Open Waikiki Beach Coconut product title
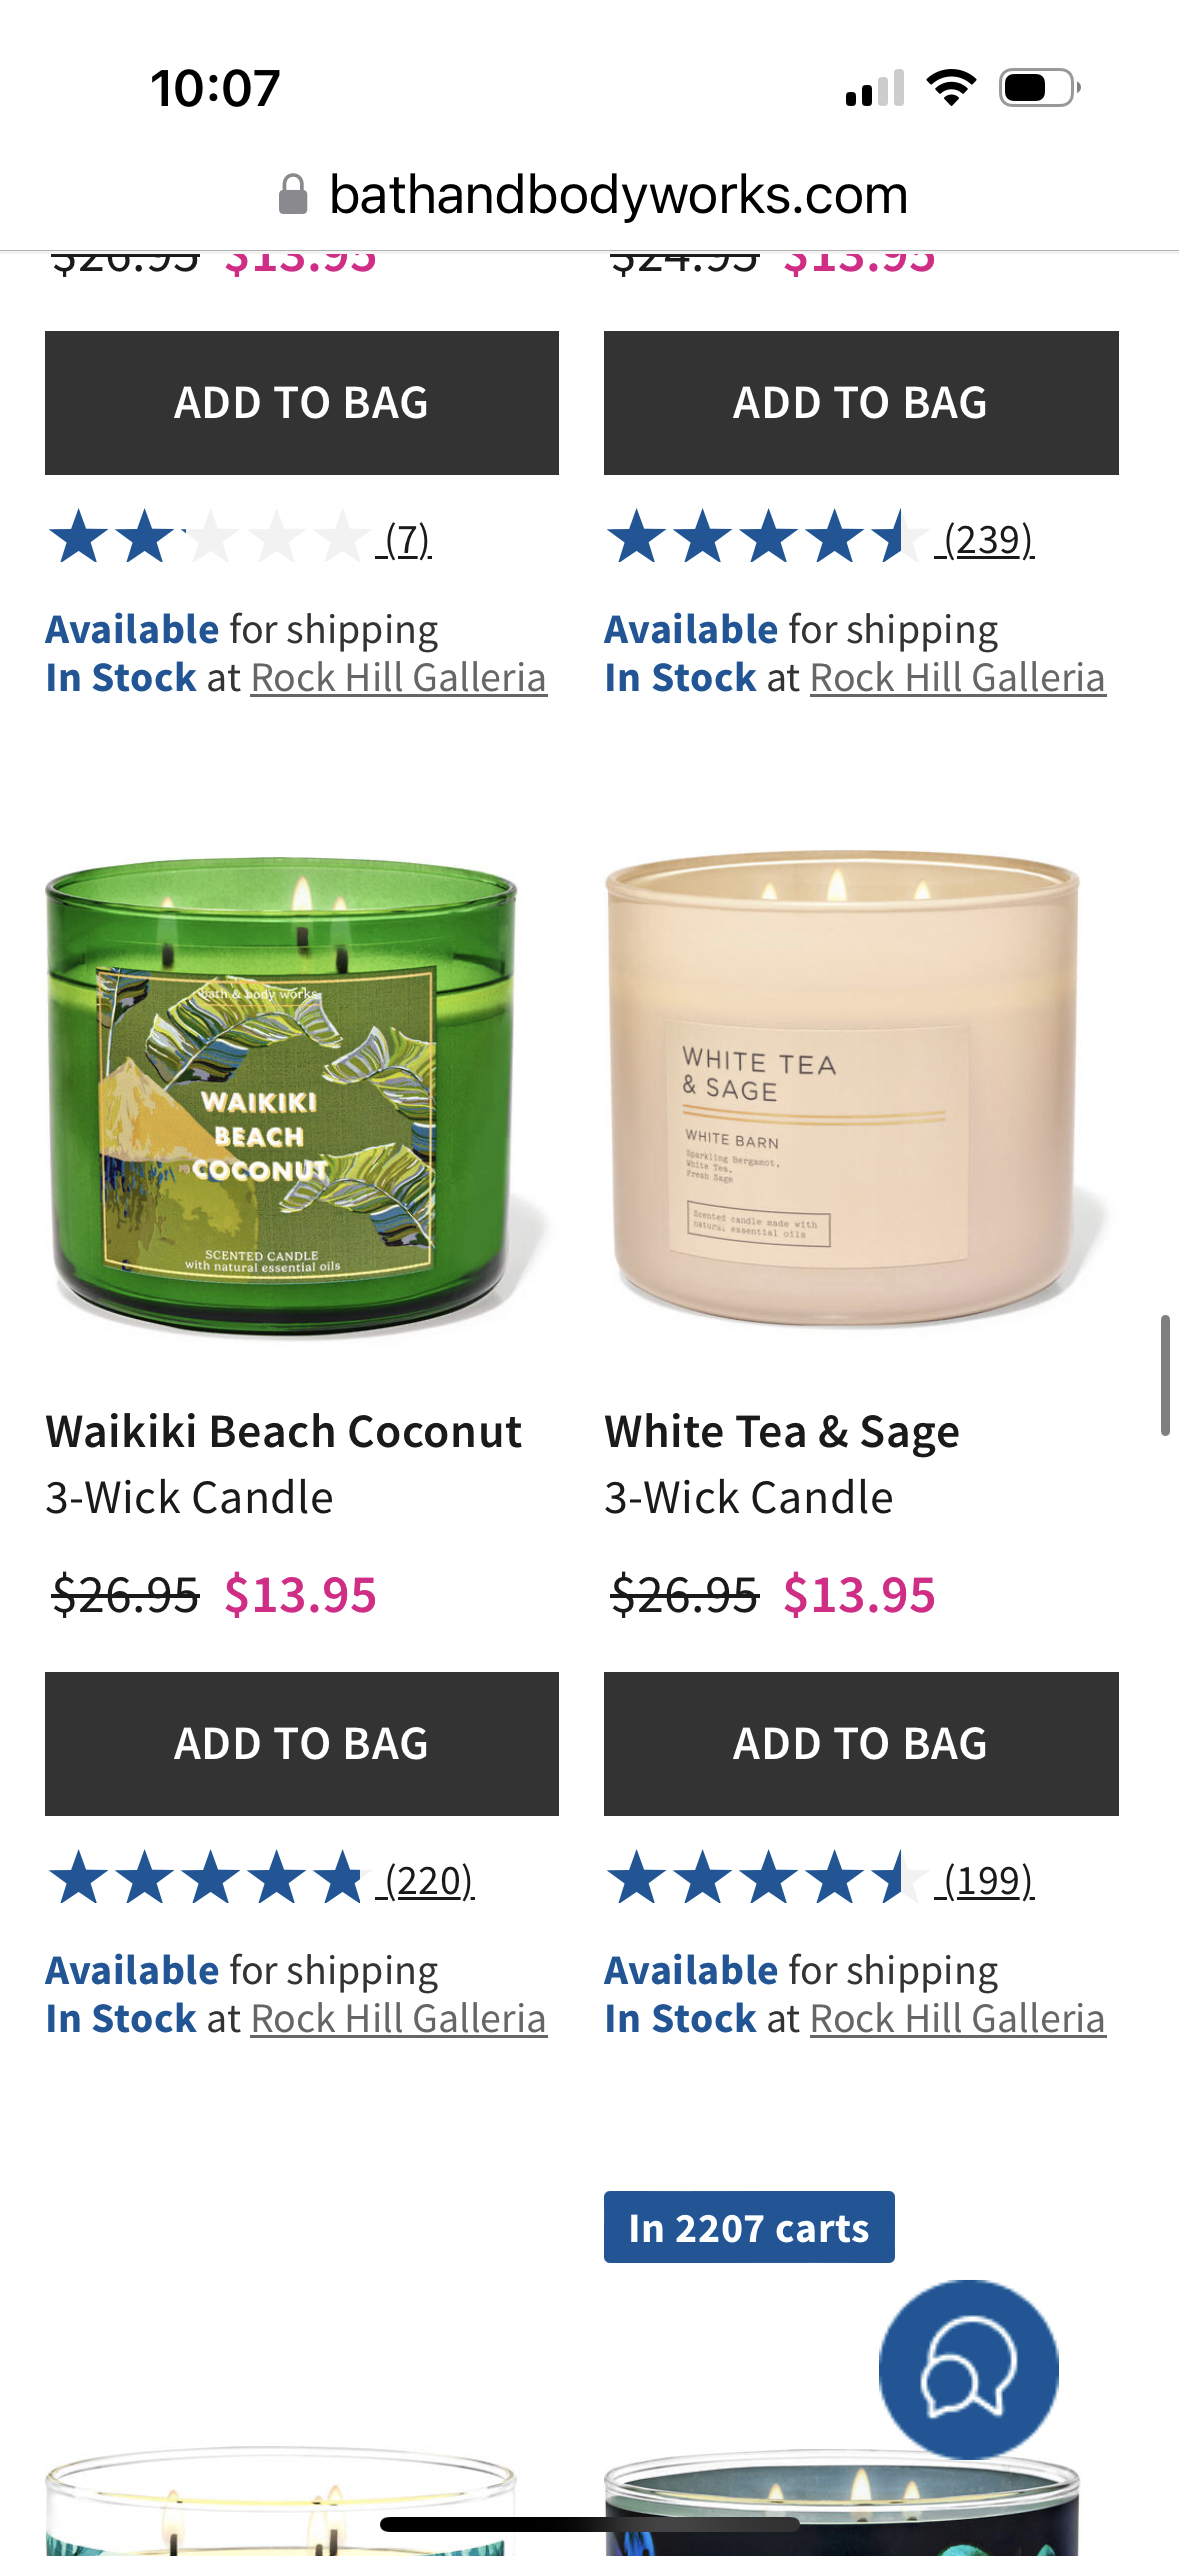 [x=284, y=1432]
